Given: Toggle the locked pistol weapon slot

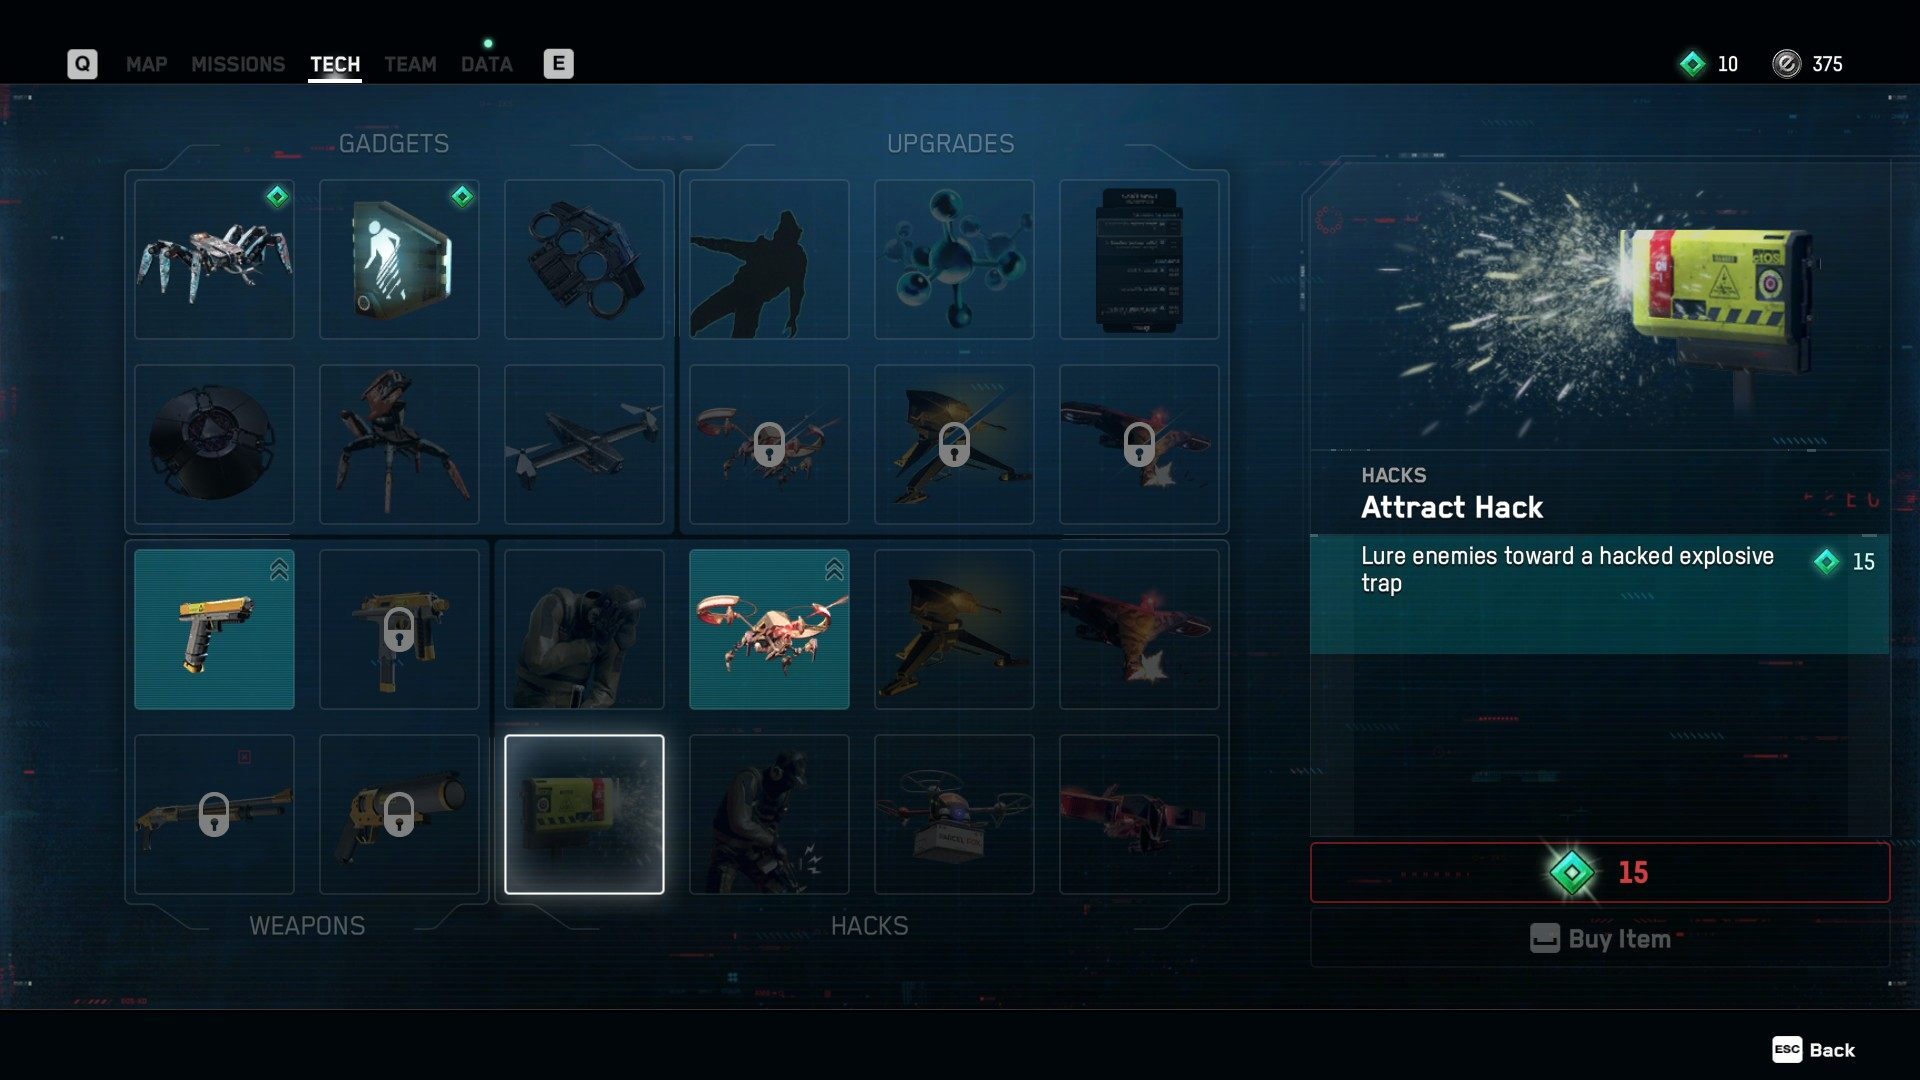Looking at the screenshot, I should (400, 629).
